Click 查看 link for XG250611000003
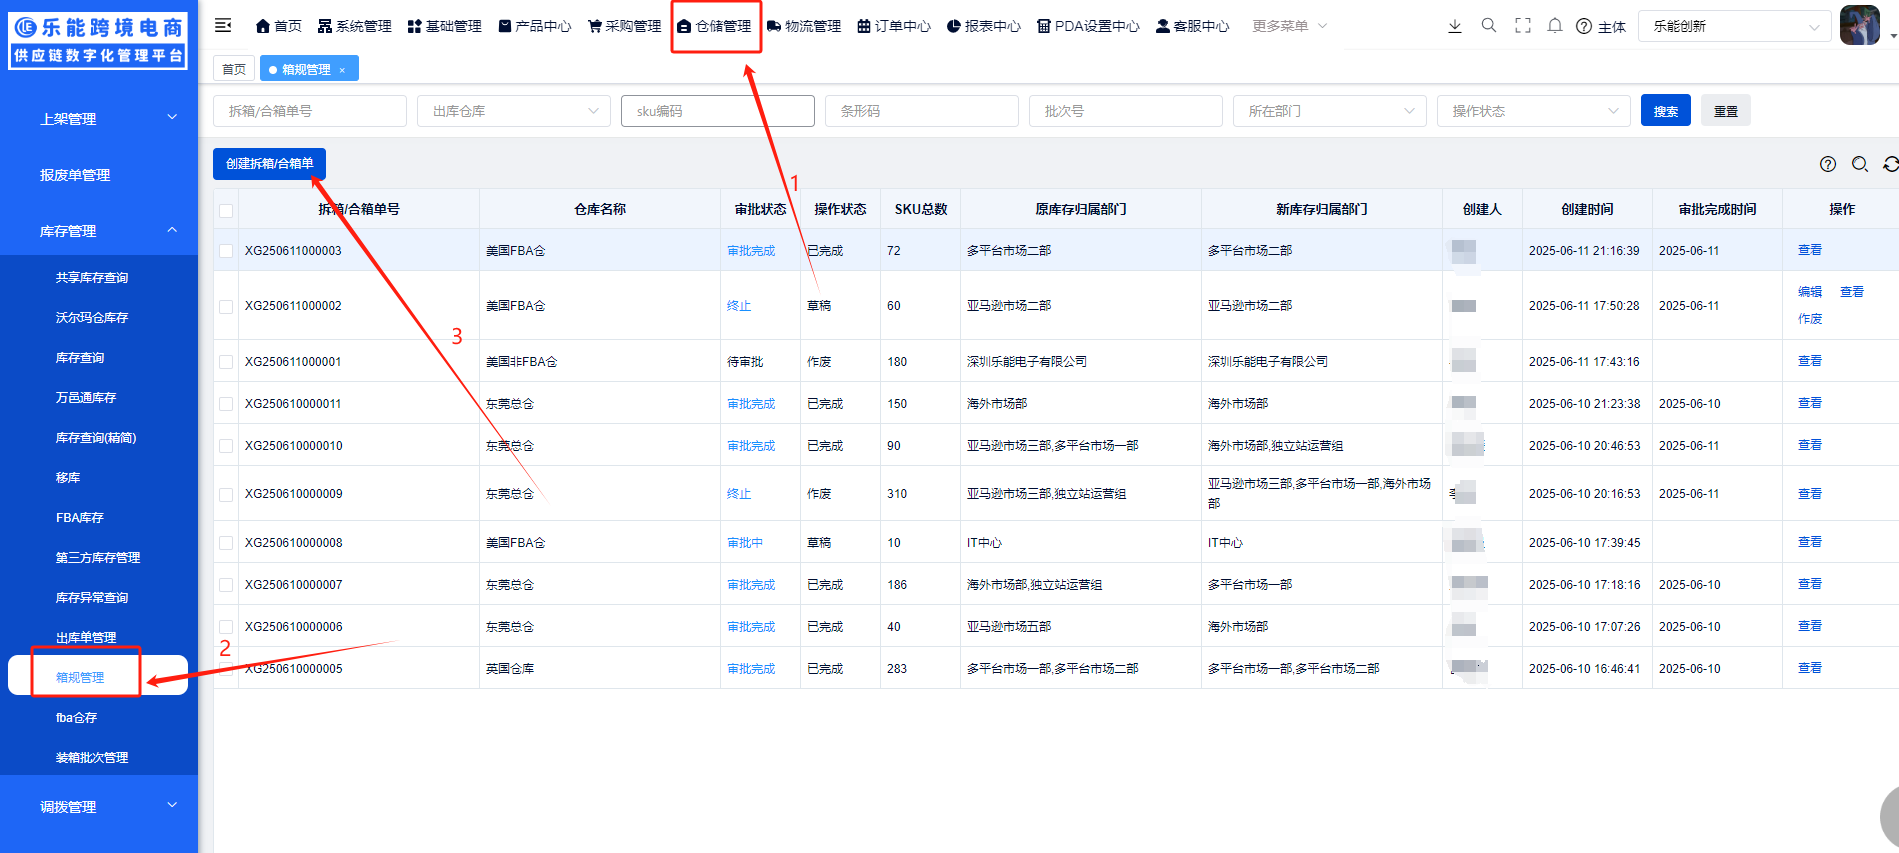 (x=1810, y=250)
